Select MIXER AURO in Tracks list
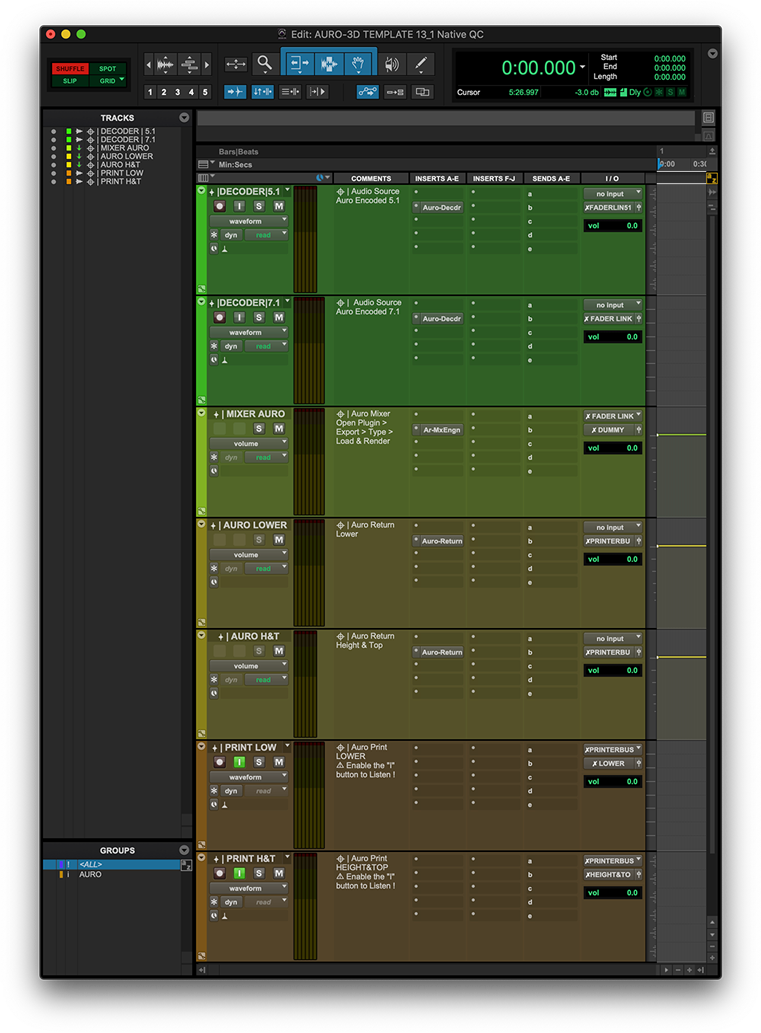Screen dimensions: 761x1033 click(123, 148)
